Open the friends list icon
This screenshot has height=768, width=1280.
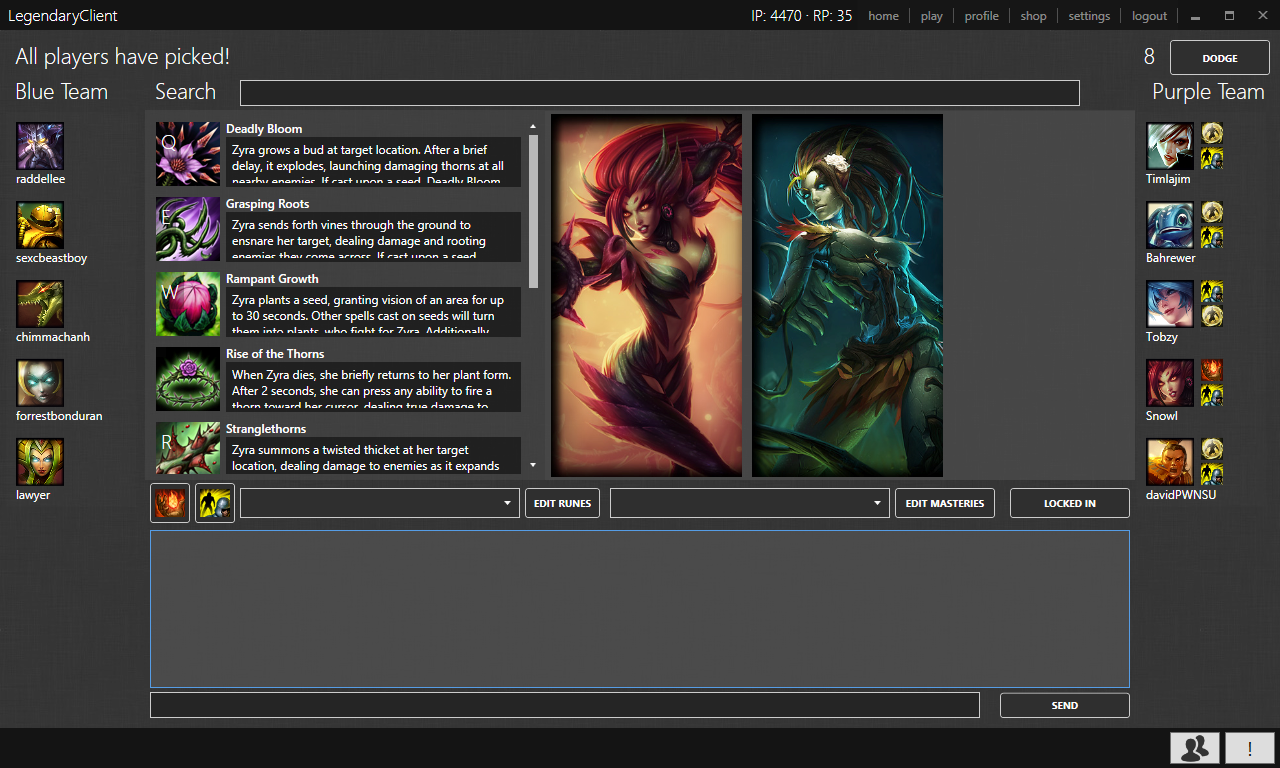pos(1195,748)
